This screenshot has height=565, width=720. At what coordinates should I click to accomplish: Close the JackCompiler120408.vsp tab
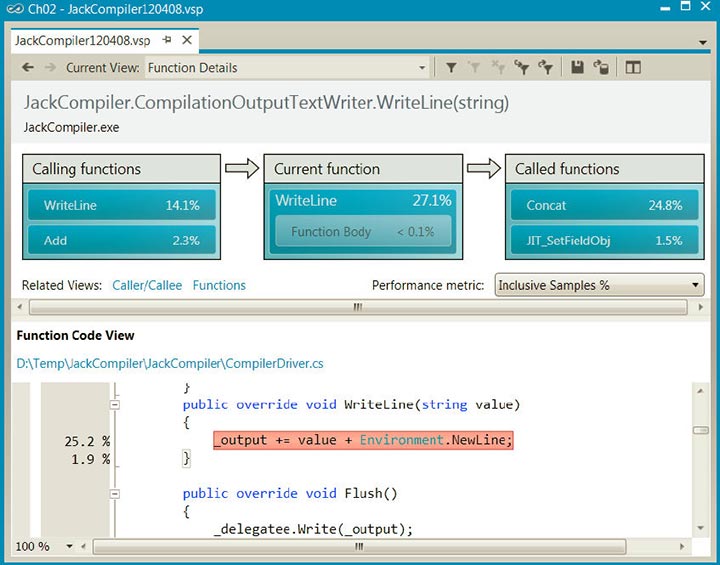(187, 41)
